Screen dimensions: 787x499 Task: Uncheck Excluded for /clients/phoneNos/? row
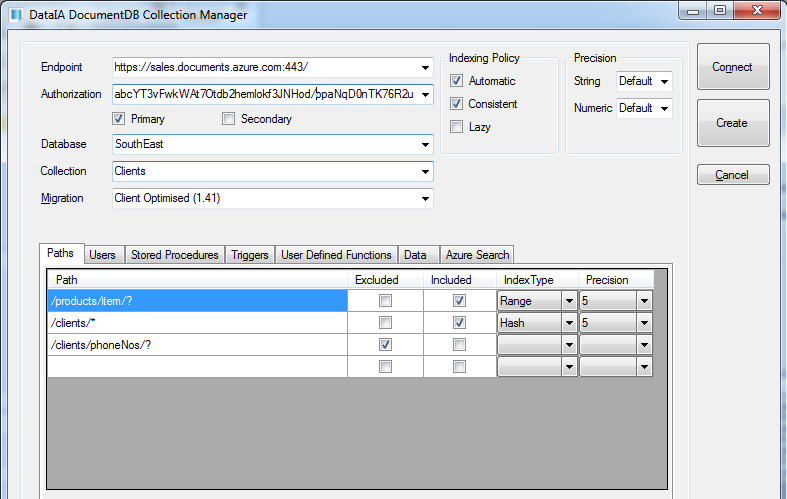(x=385, y=345)
